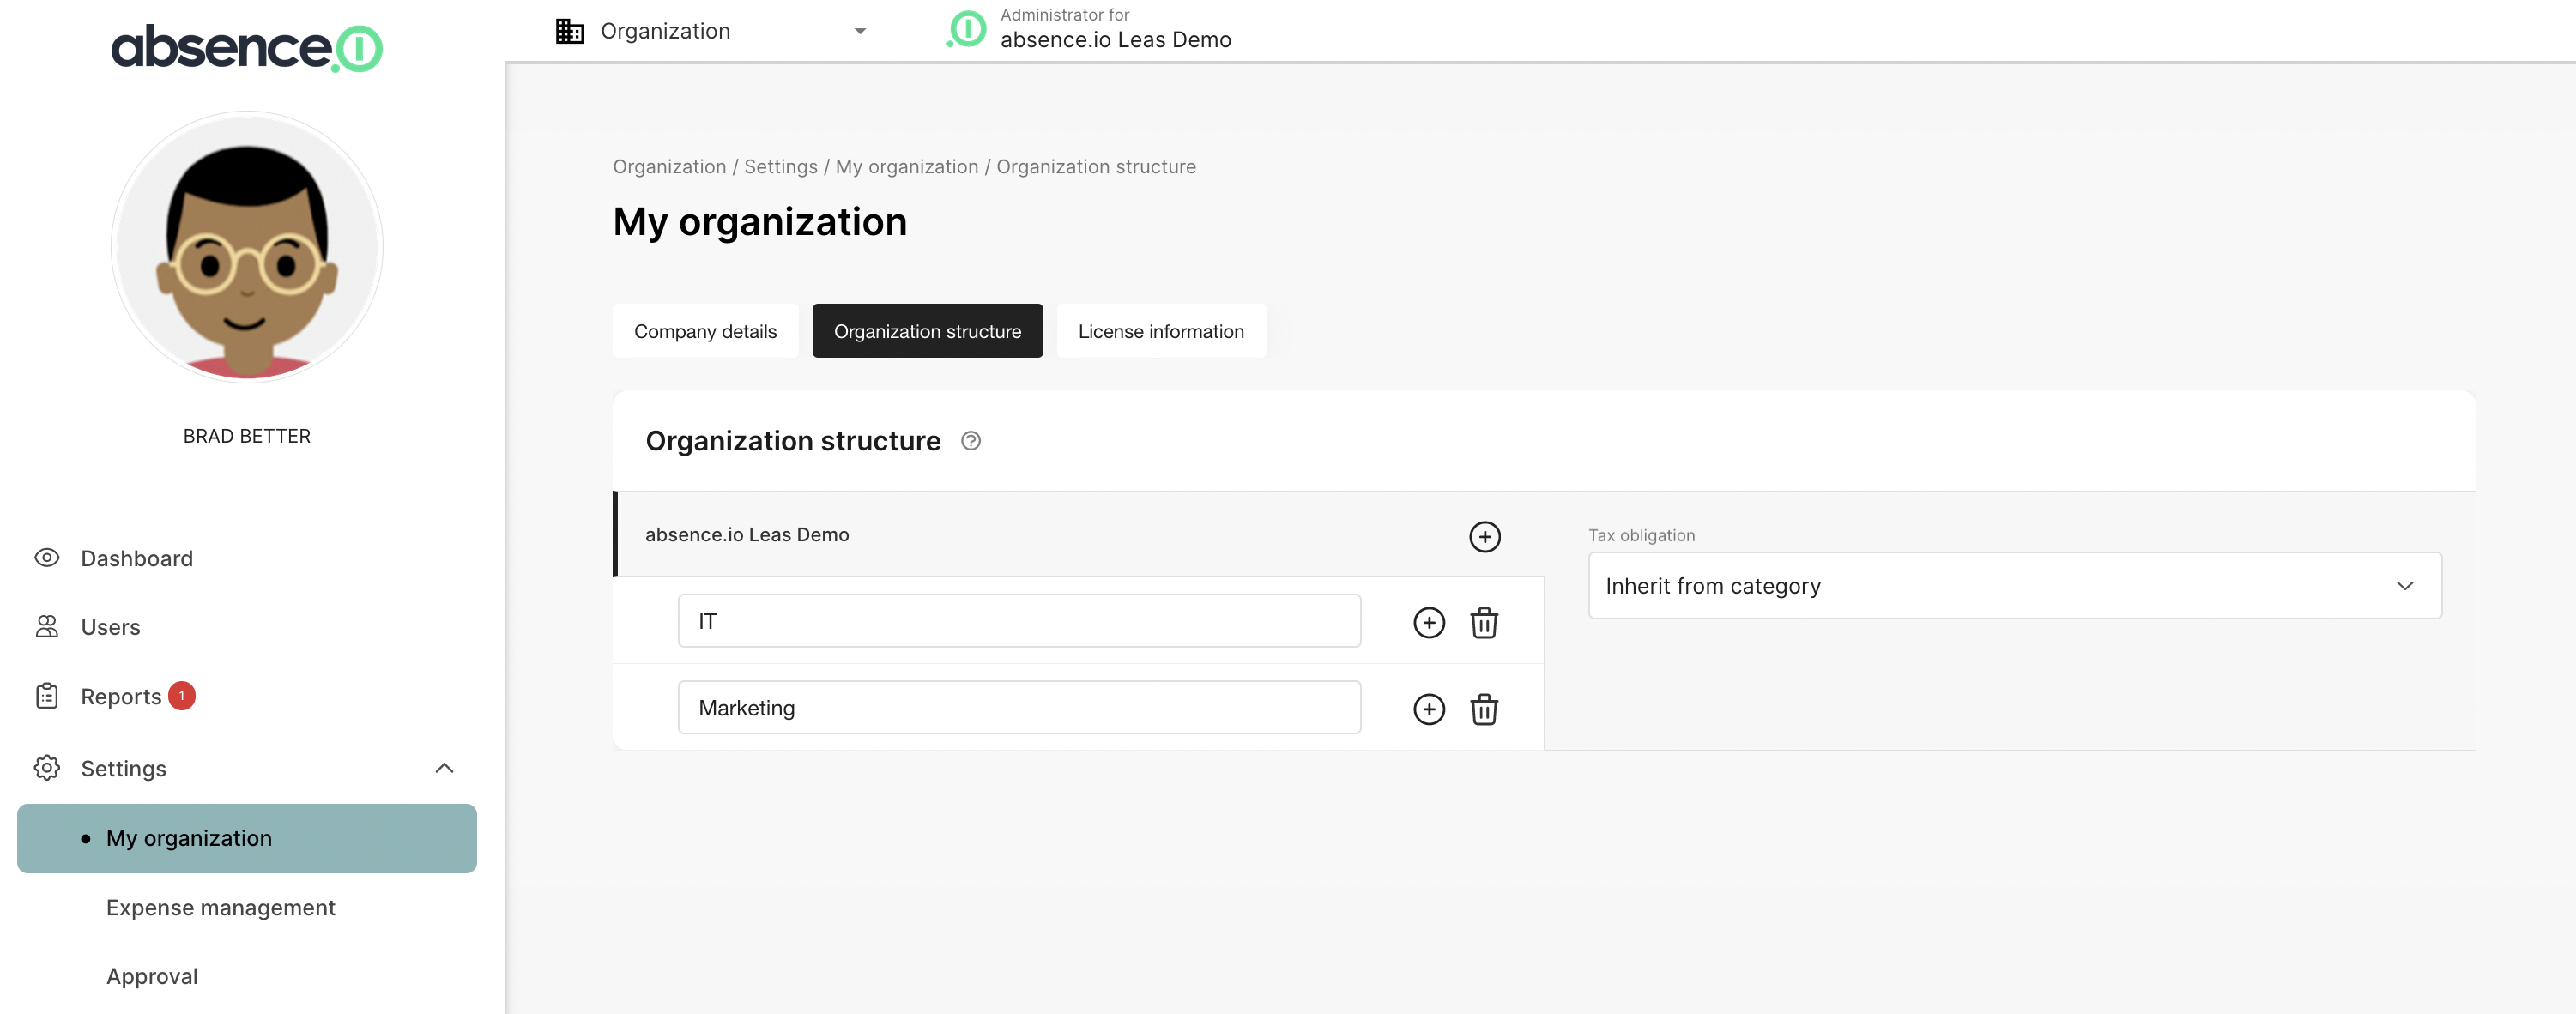
Task: Go to Dashboard in the sidebar
Action: point(136,558)
